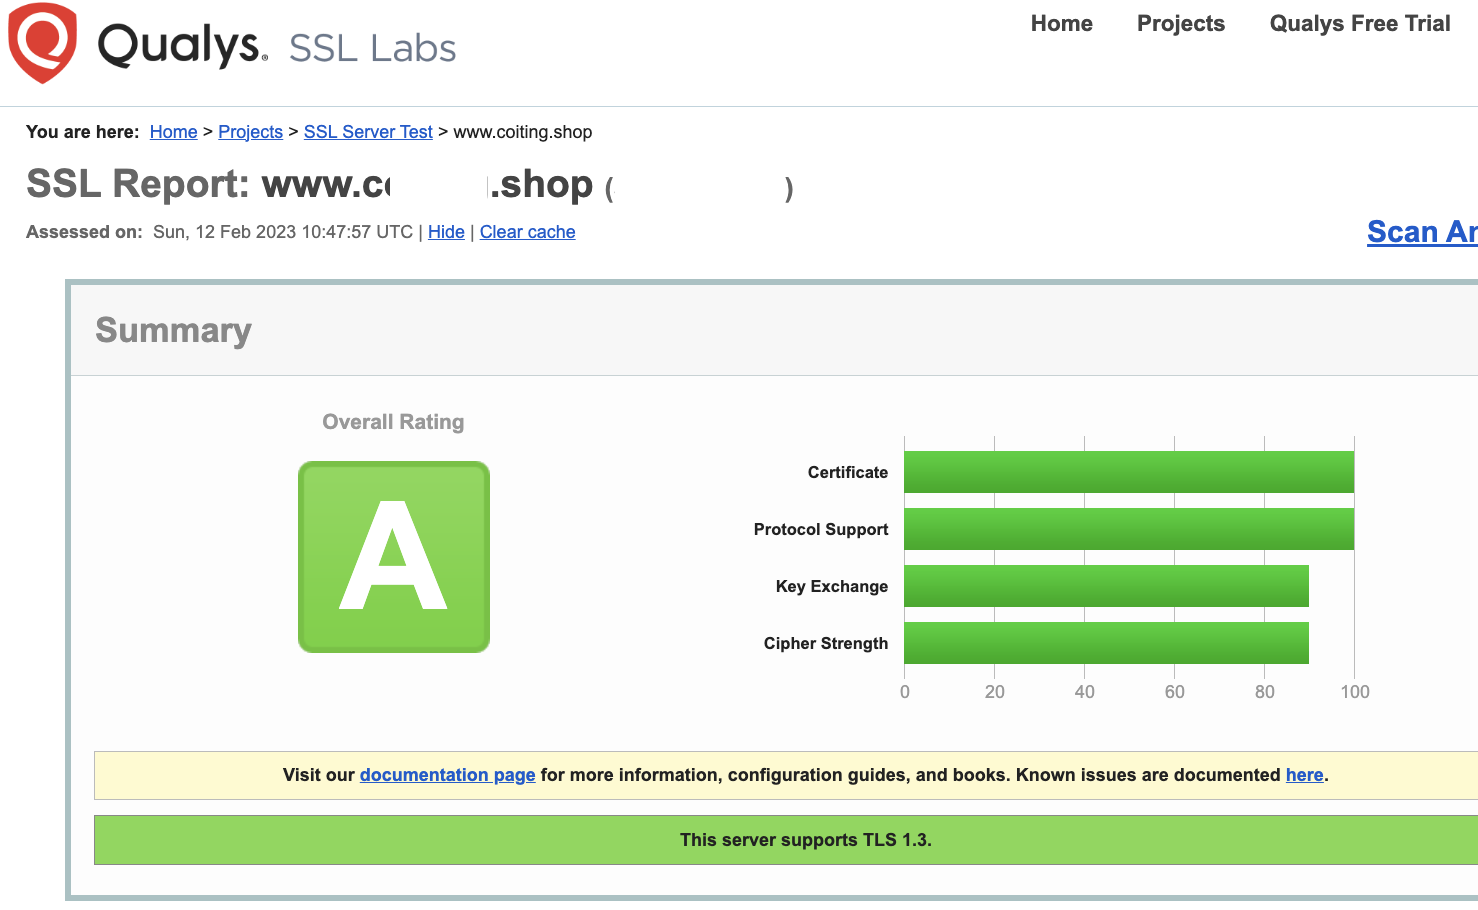Click the 'Sun, 12 Feb 2023 10:47:57 UTC' timestamp
This screenshot has width=1478, height=910.
(x=283, y=232)
